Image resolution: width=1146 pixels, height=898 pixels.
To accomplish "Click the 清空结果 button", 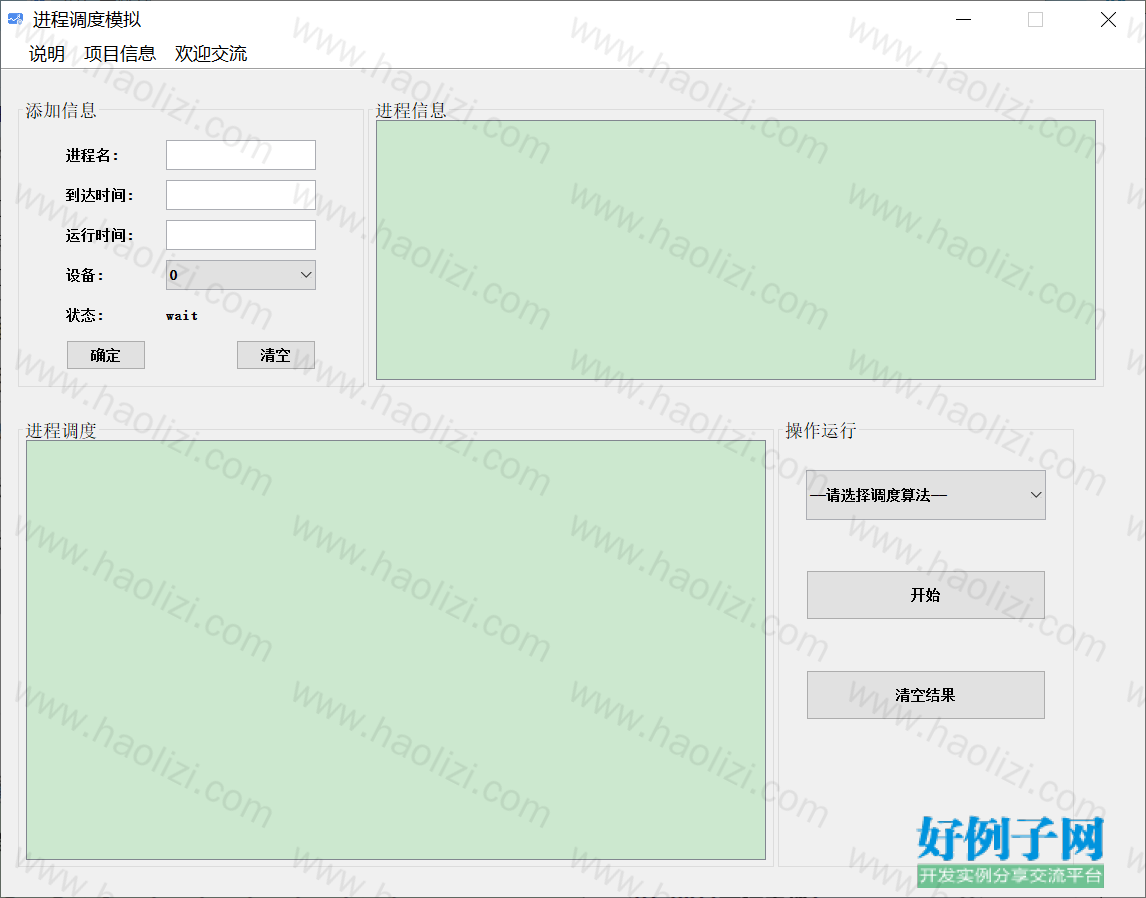I will click(925, 695).
